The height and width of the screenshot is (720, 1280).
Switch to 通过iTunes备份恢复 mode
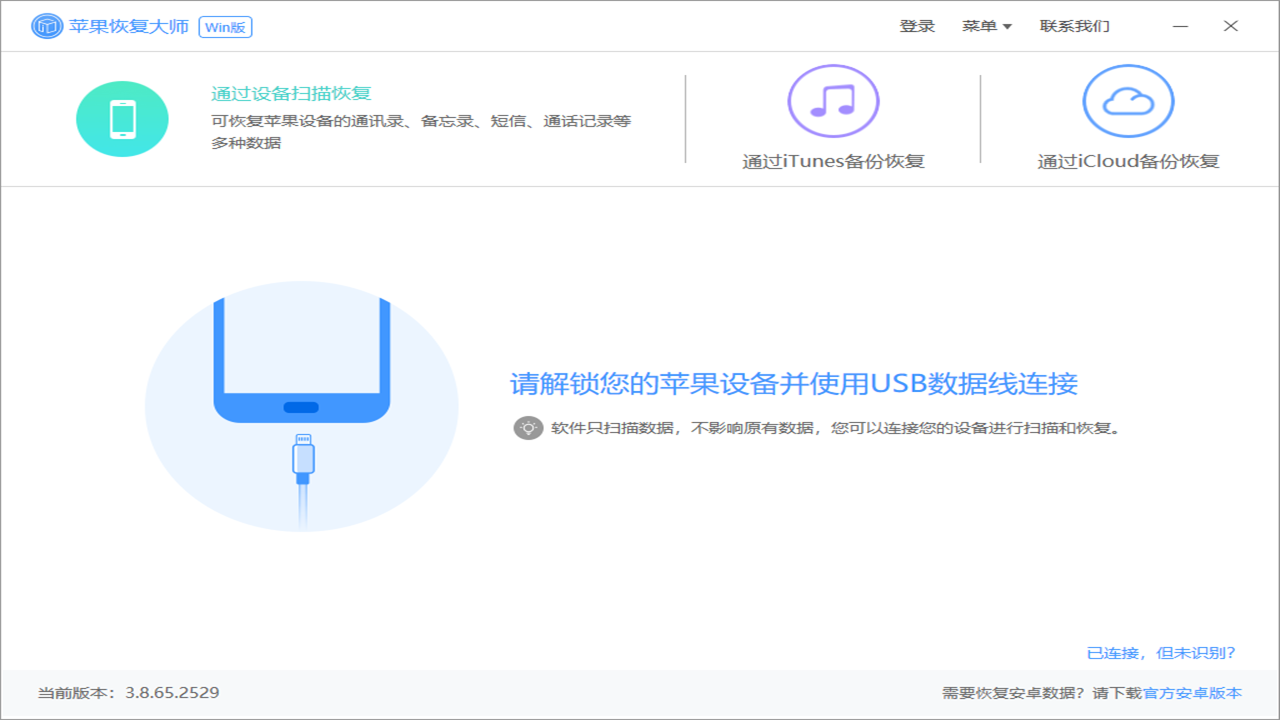tap(833, 161)
